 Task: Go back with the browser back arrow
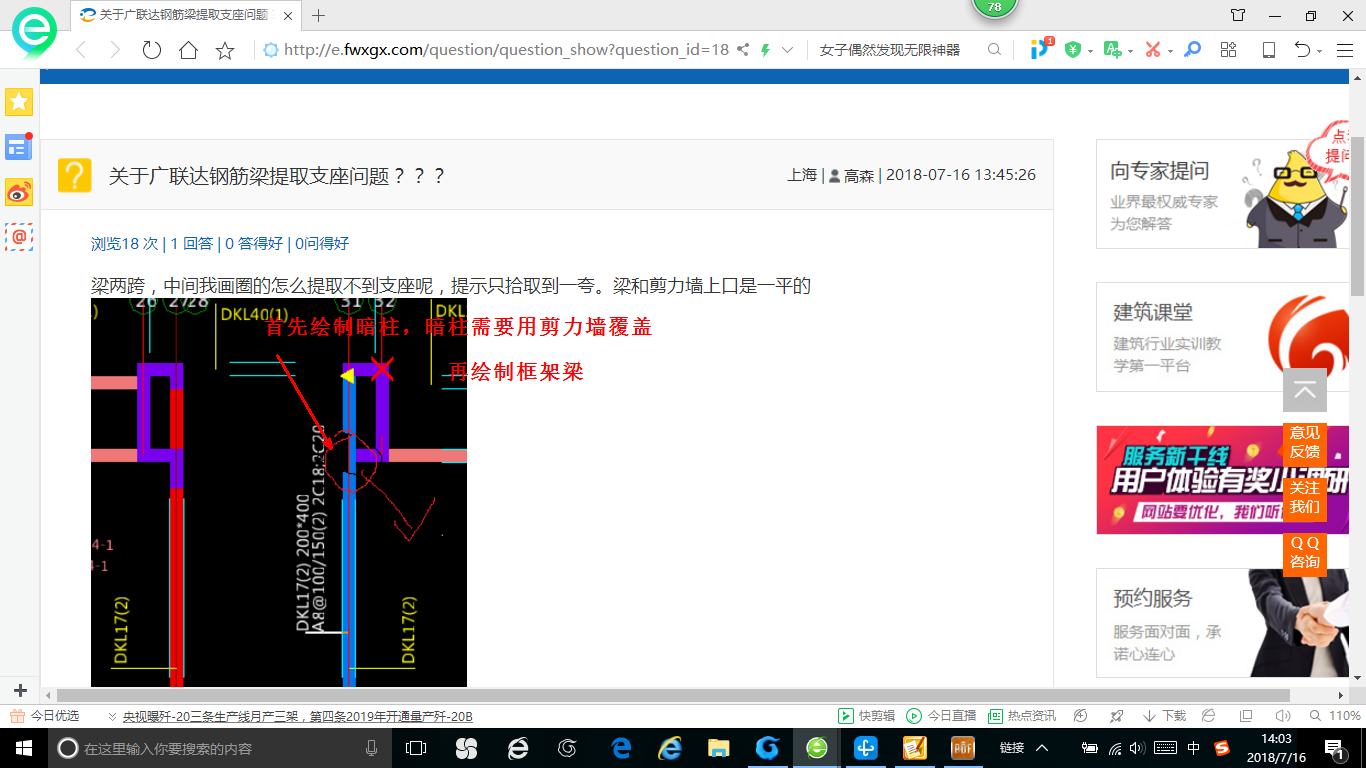(81, 50)
